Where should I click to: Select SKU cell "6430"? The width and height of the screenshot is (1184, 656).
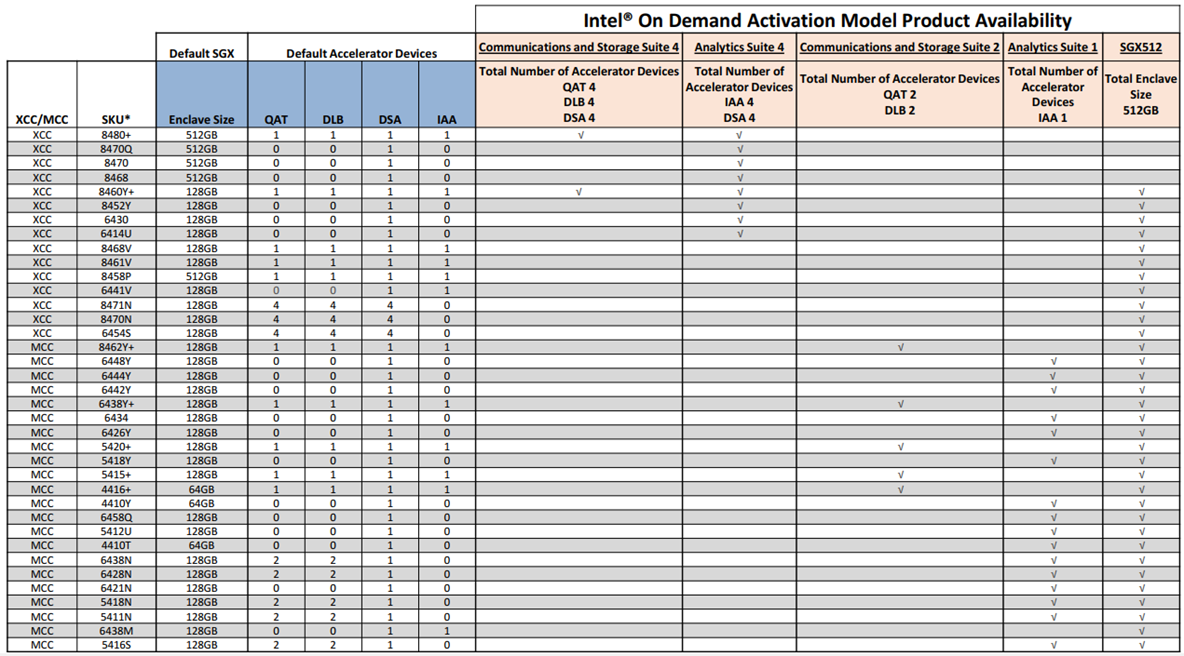116,220
